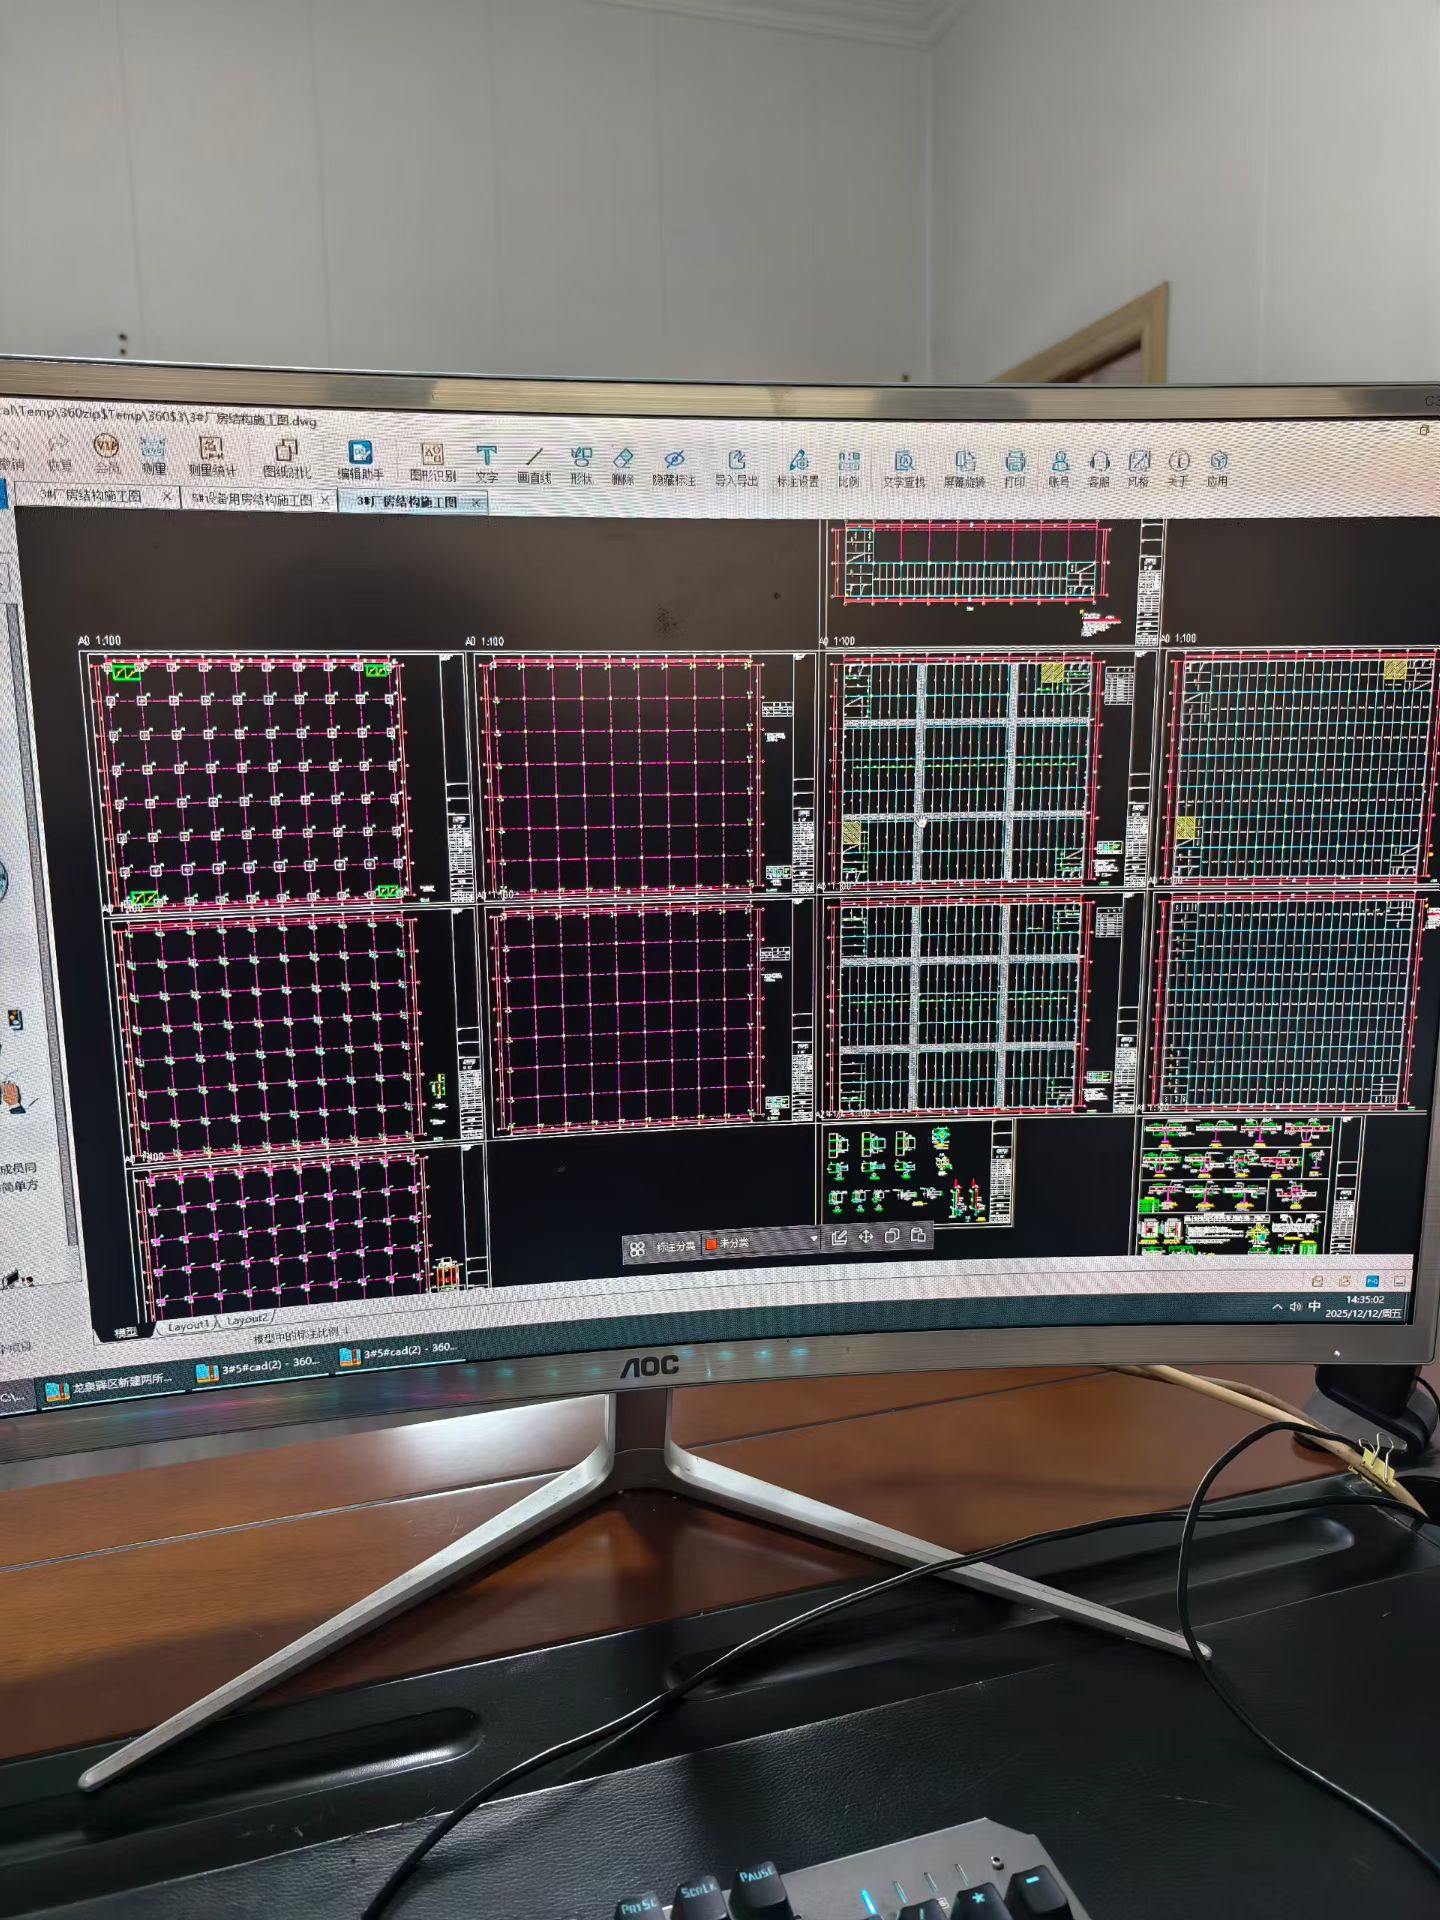Click the red 未分类 color swatch
Screen dimensions: 1440x1920
tap(711, 1244)
